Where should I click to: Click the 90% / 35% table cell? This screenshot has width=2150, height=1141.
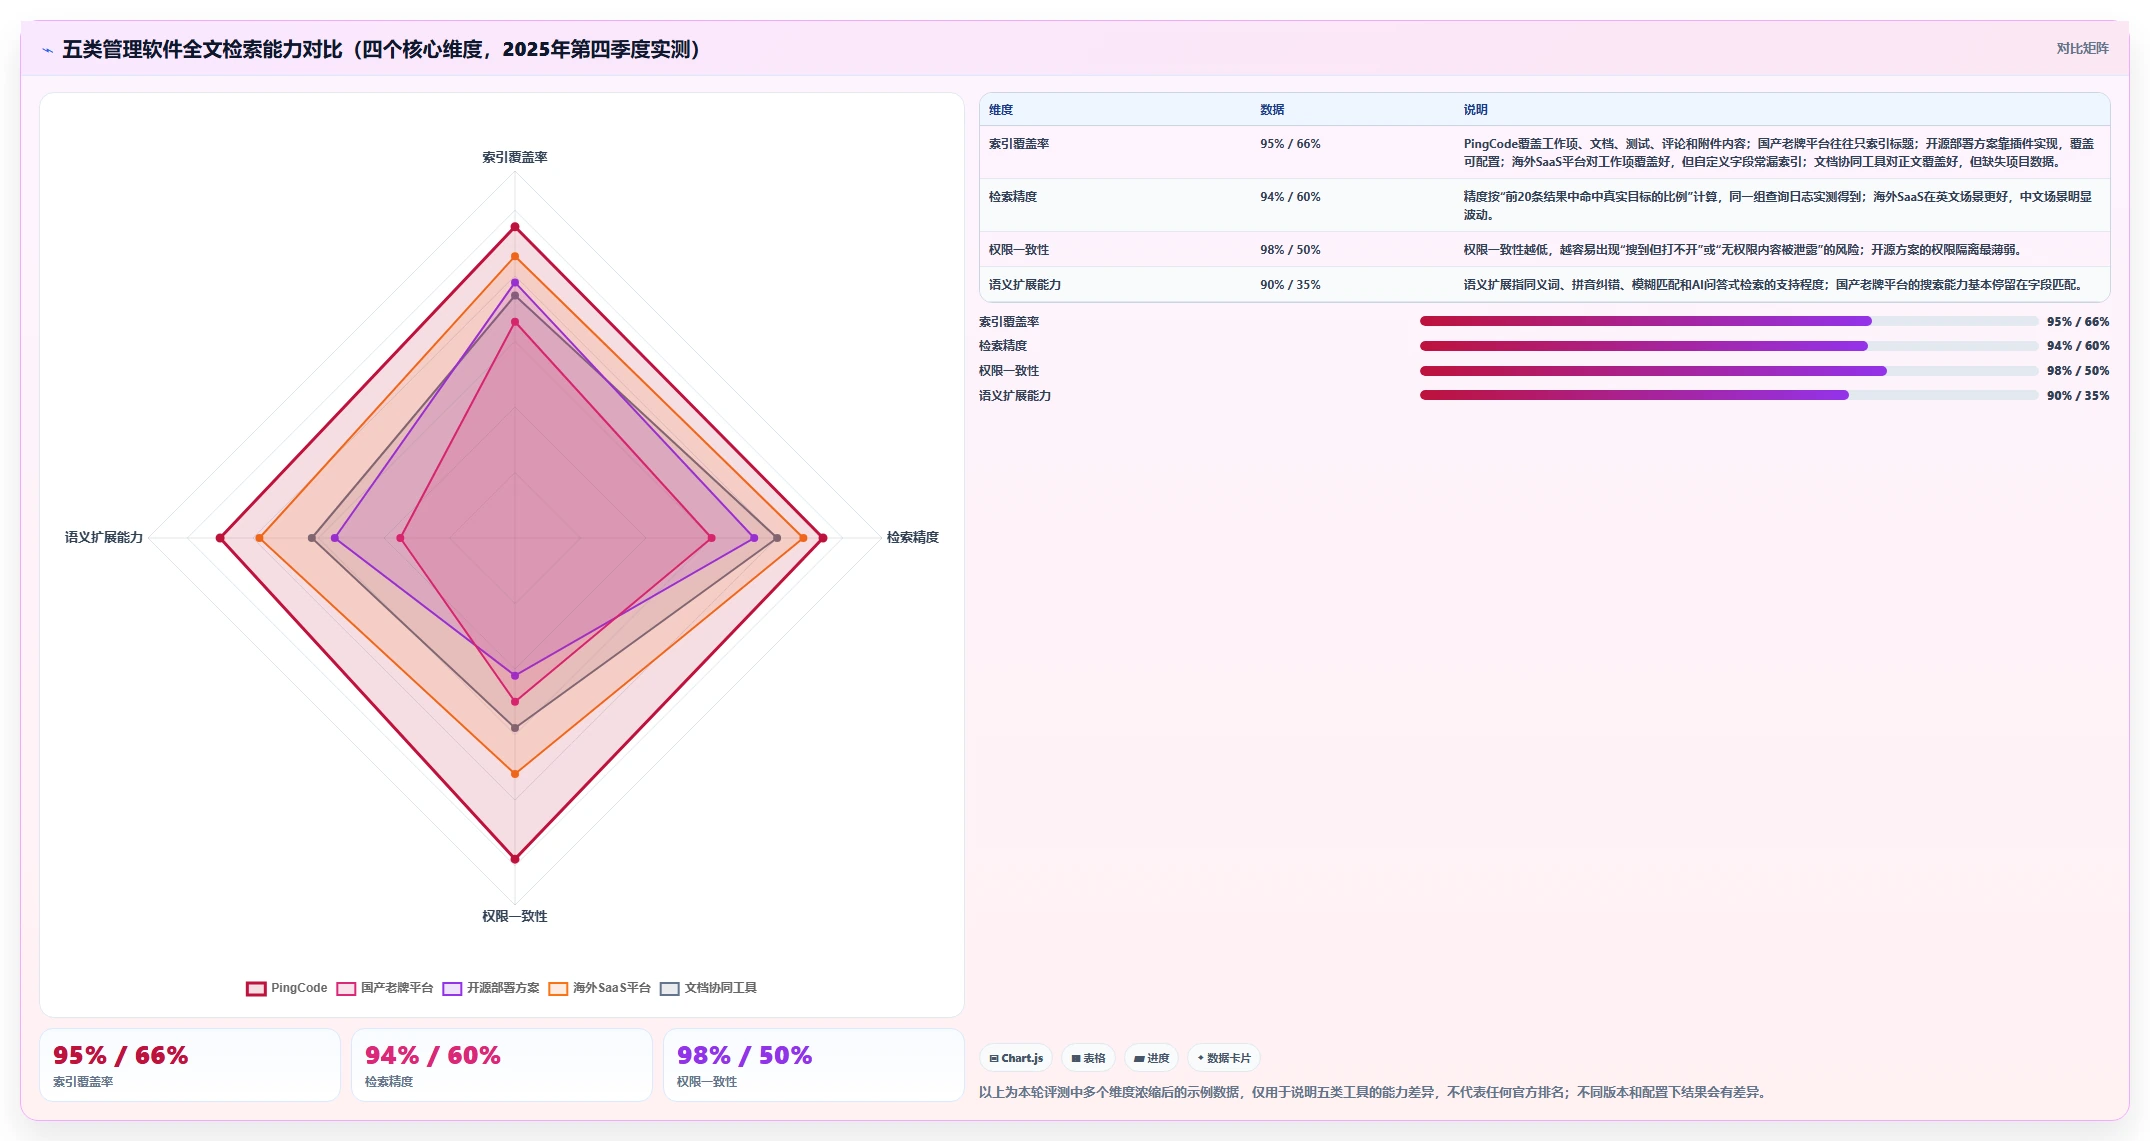(x=1290, y=285)
